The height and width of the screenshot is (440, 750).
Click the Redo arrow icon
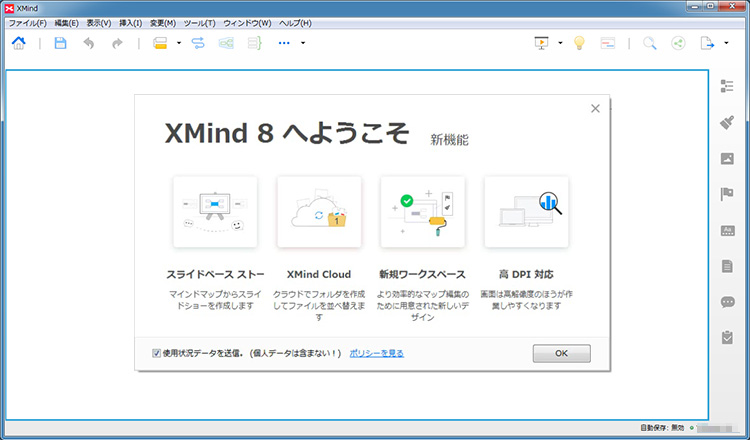point(117,44)
